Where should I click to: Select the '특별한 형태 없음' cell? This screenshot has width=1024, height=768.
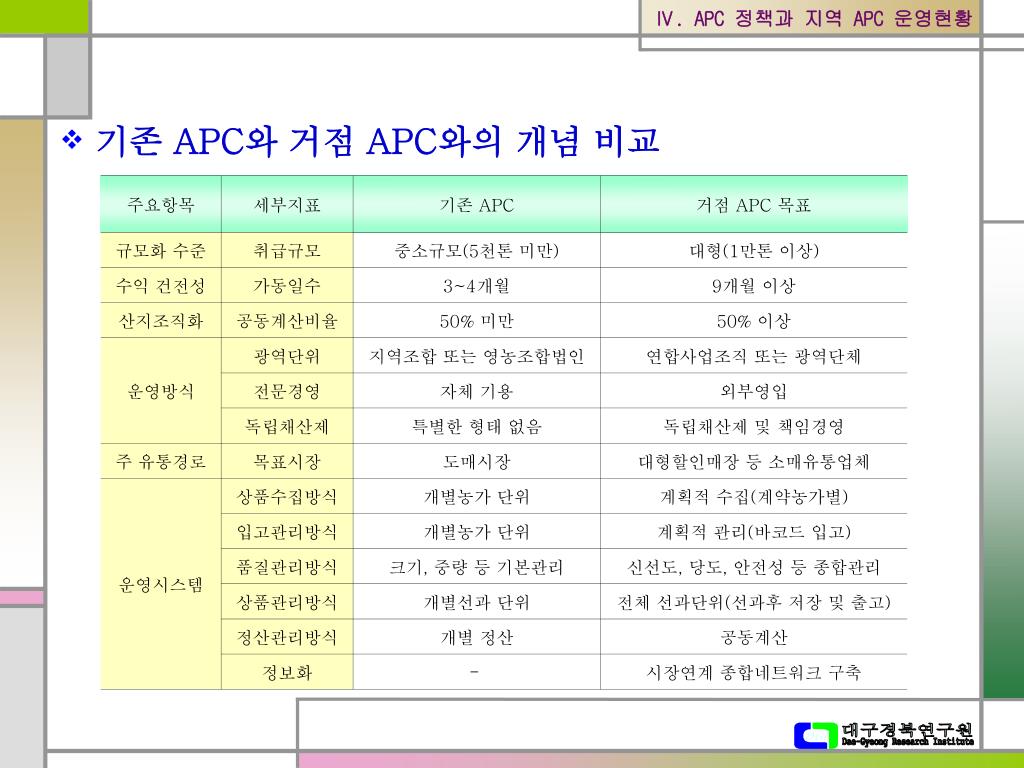click(477, 426)
